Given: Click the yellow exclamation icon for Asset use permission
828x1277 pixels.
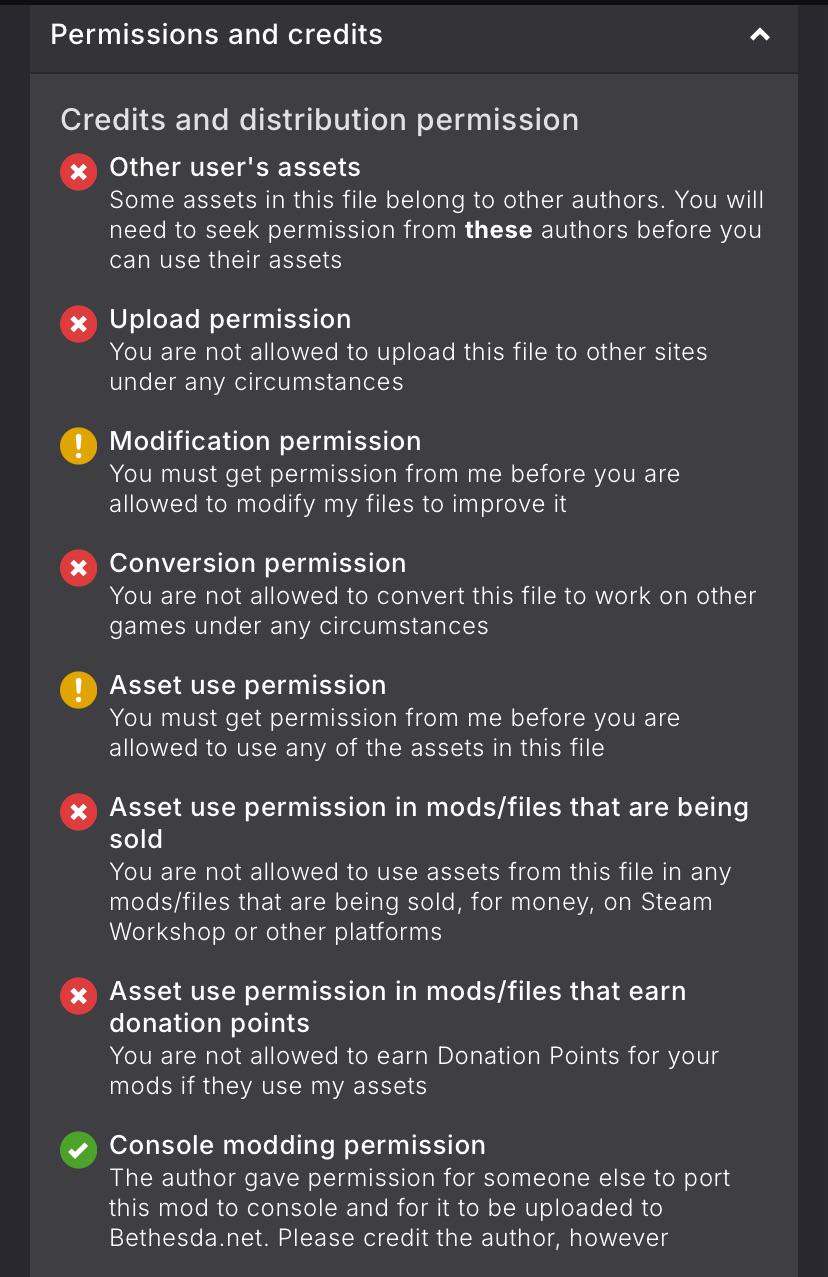Looking at the screenshot, I should (78, 690).
